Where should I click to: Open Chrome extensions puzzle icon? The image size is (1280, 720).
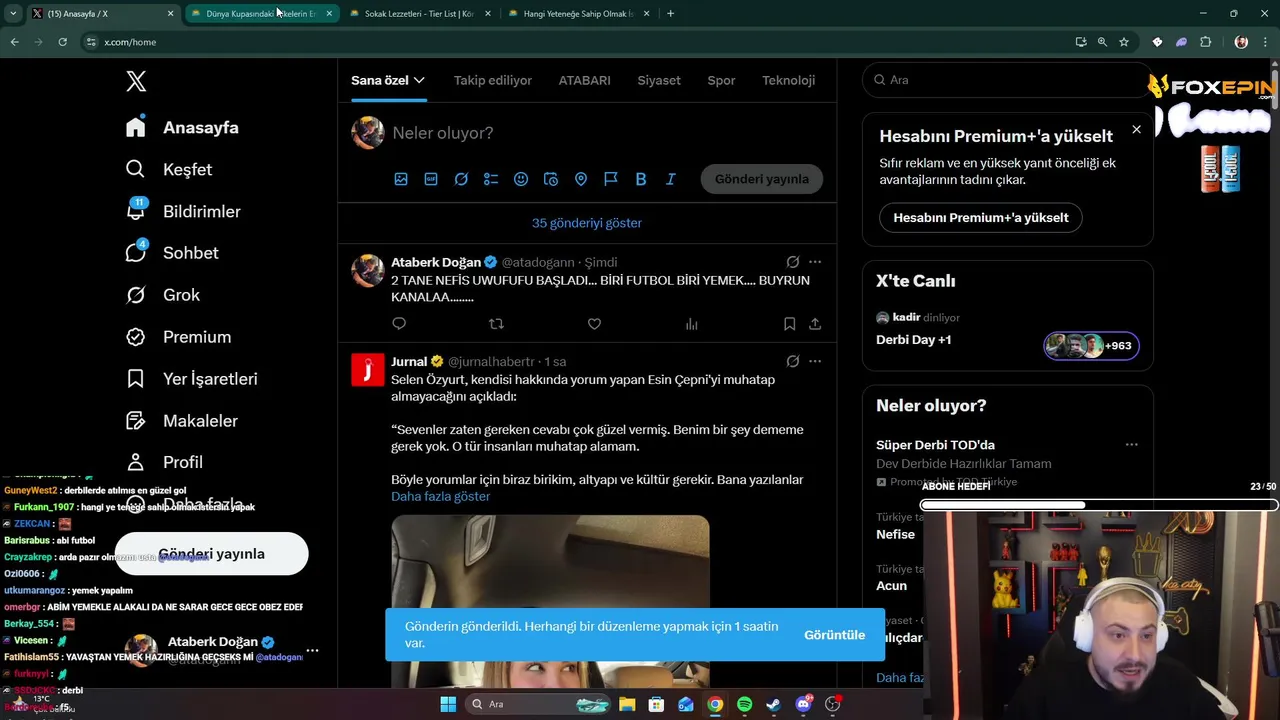pyautogui.click(x=1205, y=42)
